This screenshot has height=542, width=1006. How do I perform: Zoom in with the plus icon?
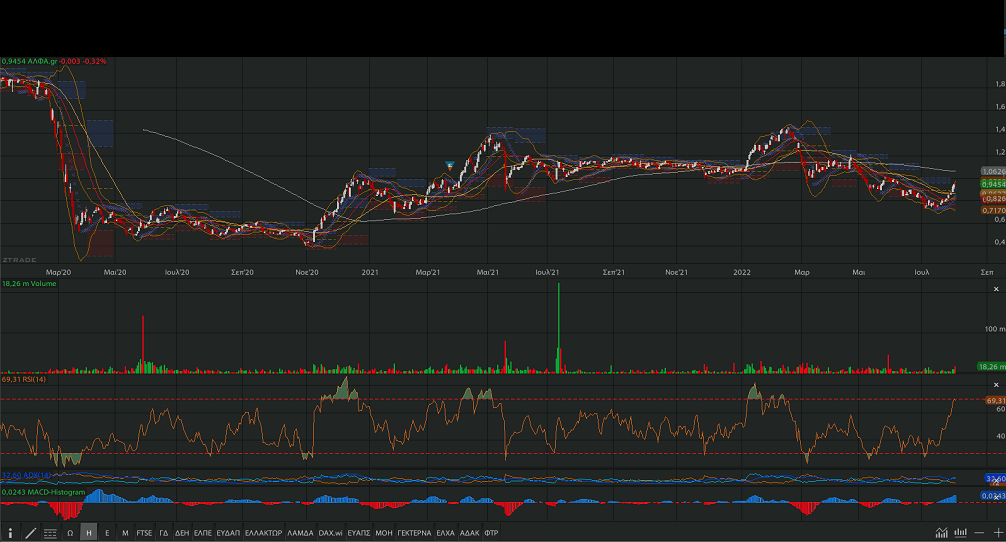[x=998, y=533]
